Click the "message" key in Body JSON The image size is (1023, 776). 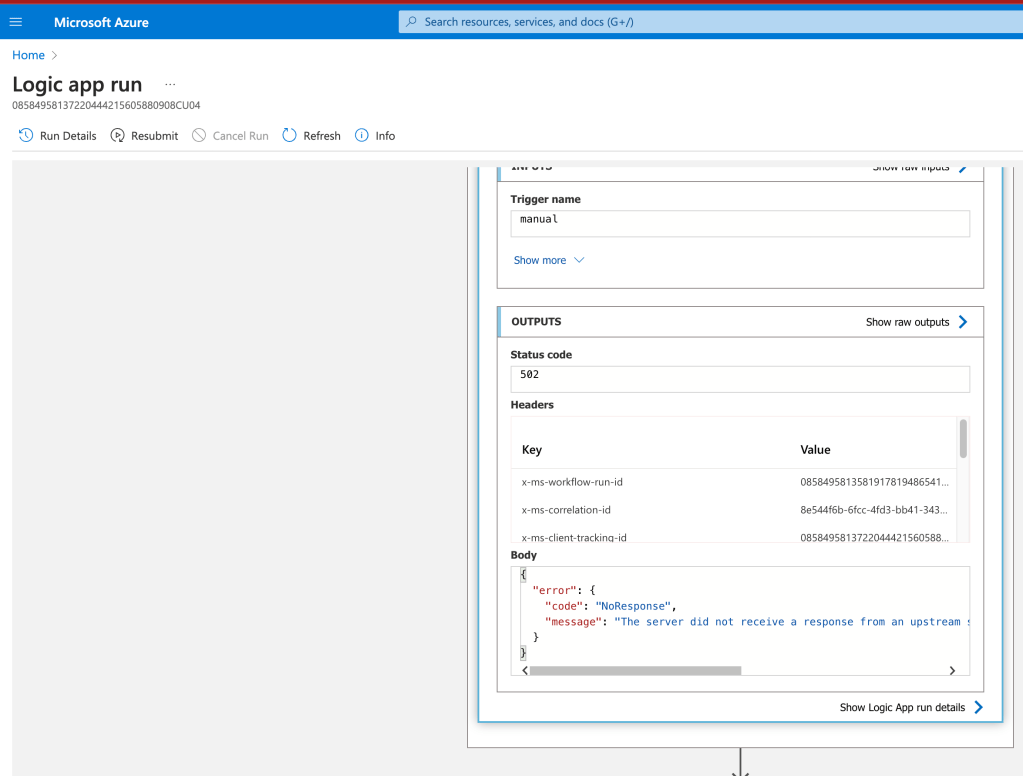click(x=573, y=621)
